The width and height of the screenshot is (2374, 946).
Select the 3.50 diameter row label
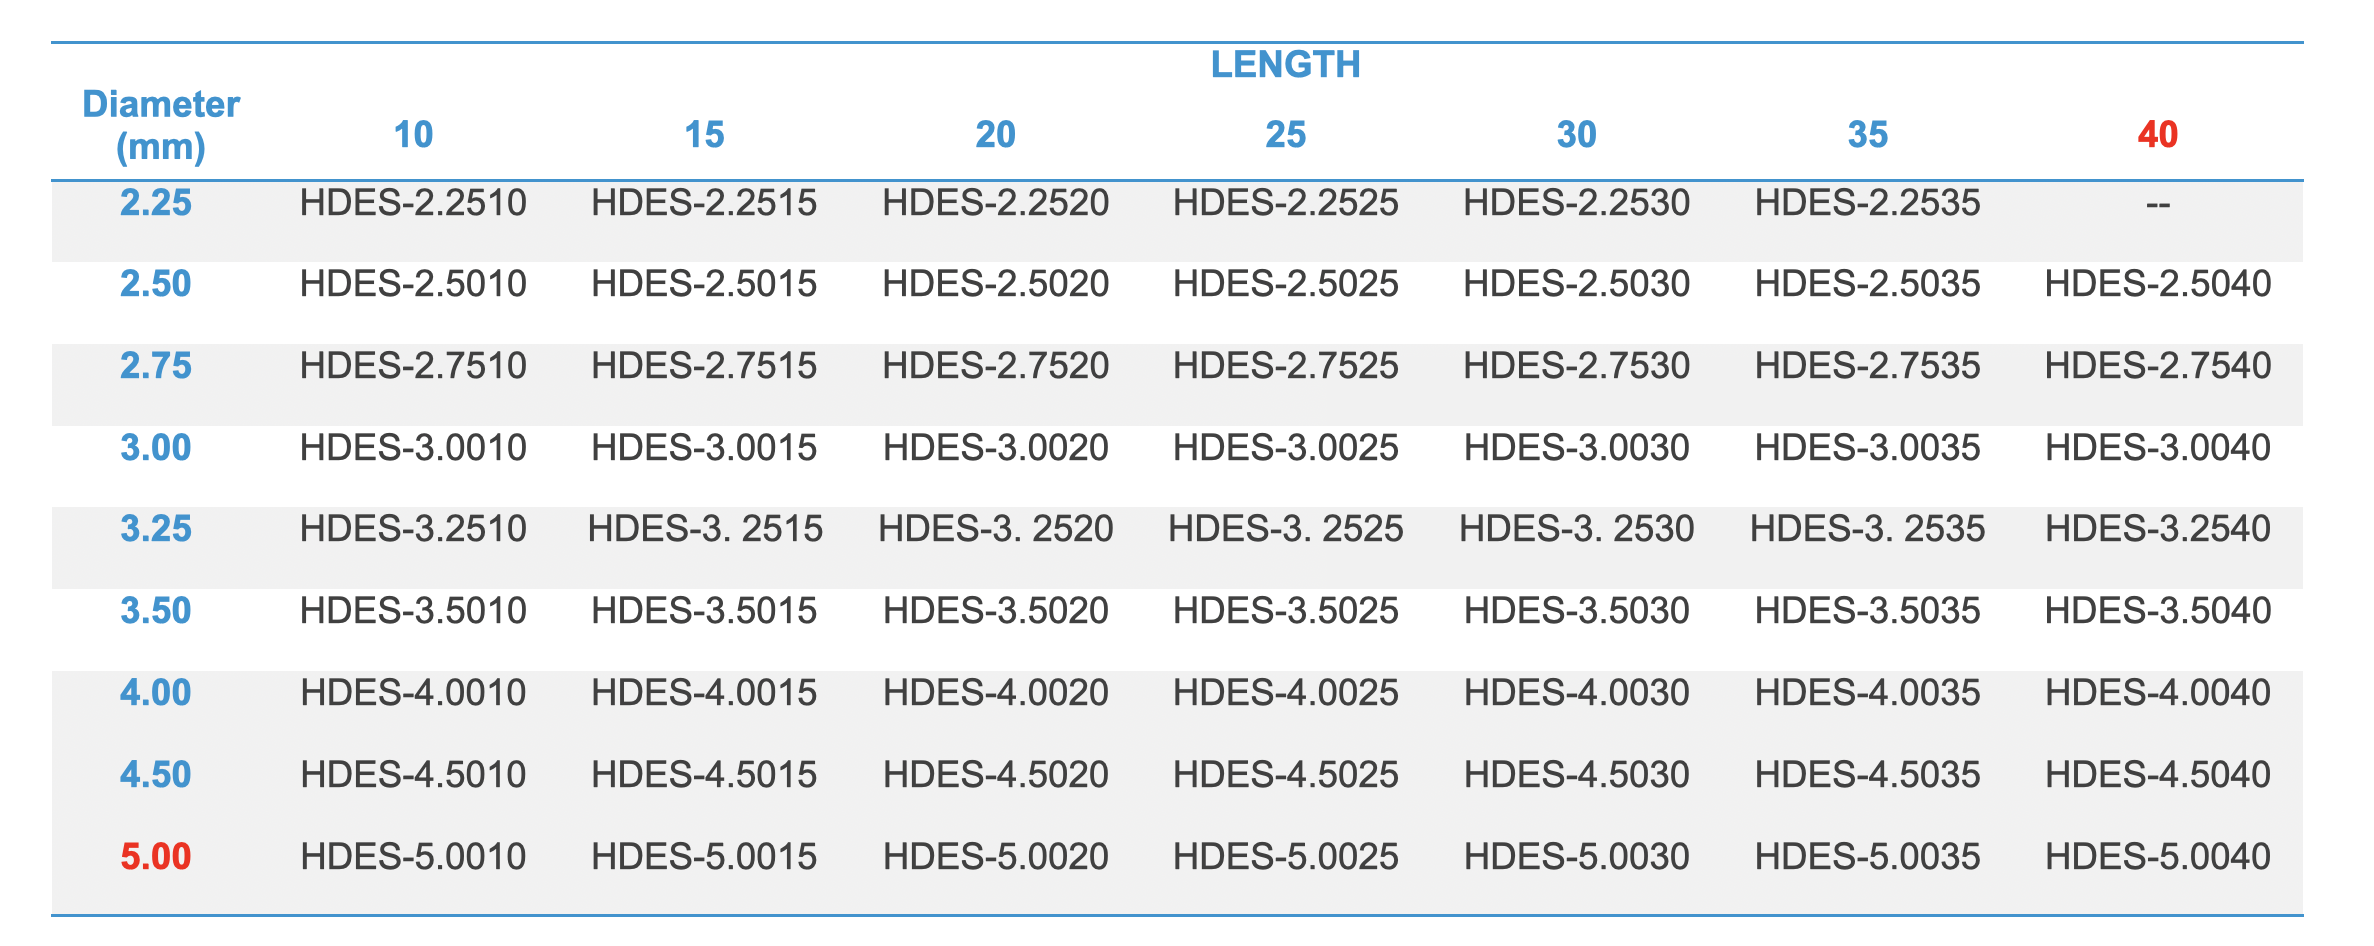click(155, 611)
